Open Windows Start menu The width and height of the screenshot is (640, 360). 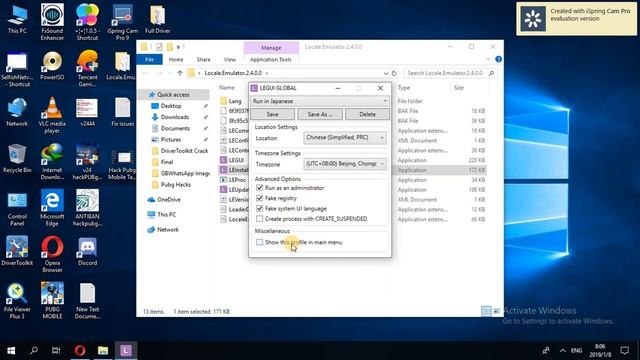pos(11,350)
